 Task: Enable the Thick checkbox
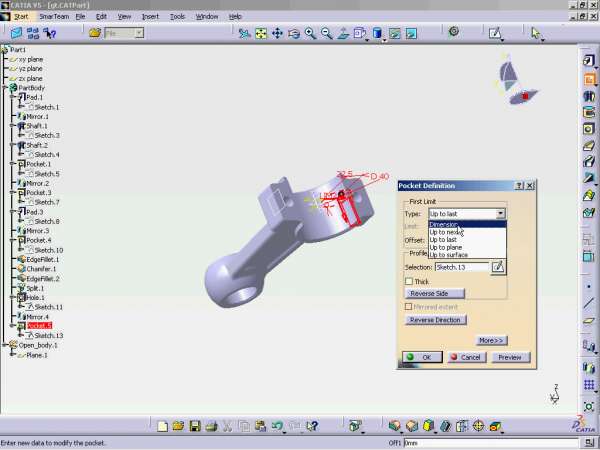coord(409,281)
